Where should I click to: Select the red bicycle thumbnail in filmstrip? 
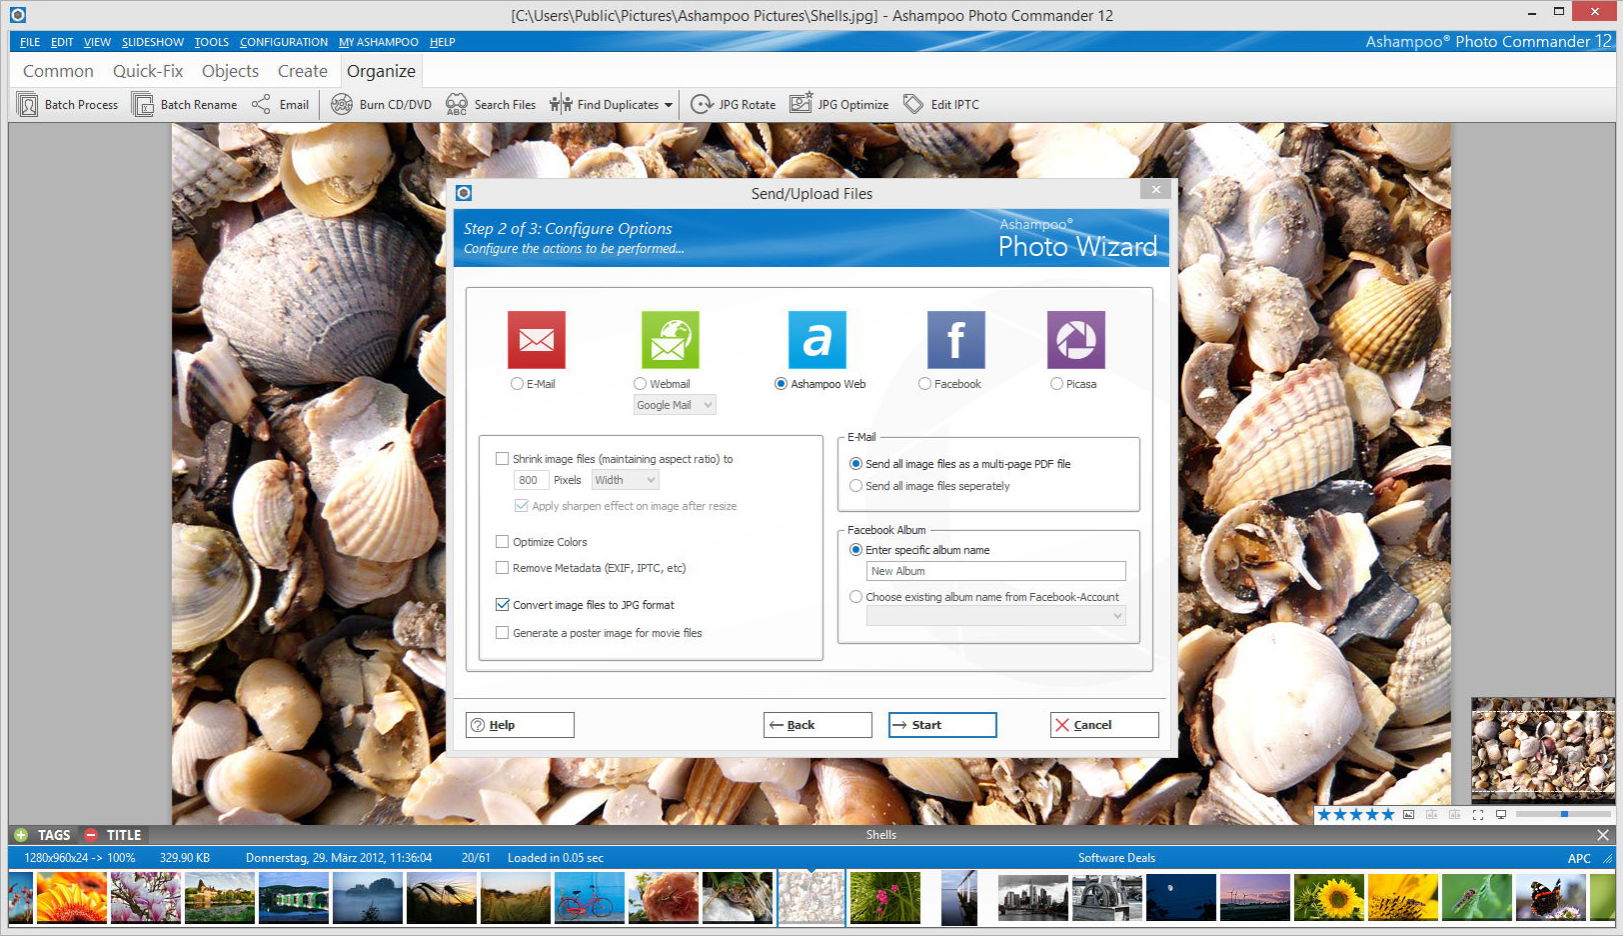coord(590,897)
